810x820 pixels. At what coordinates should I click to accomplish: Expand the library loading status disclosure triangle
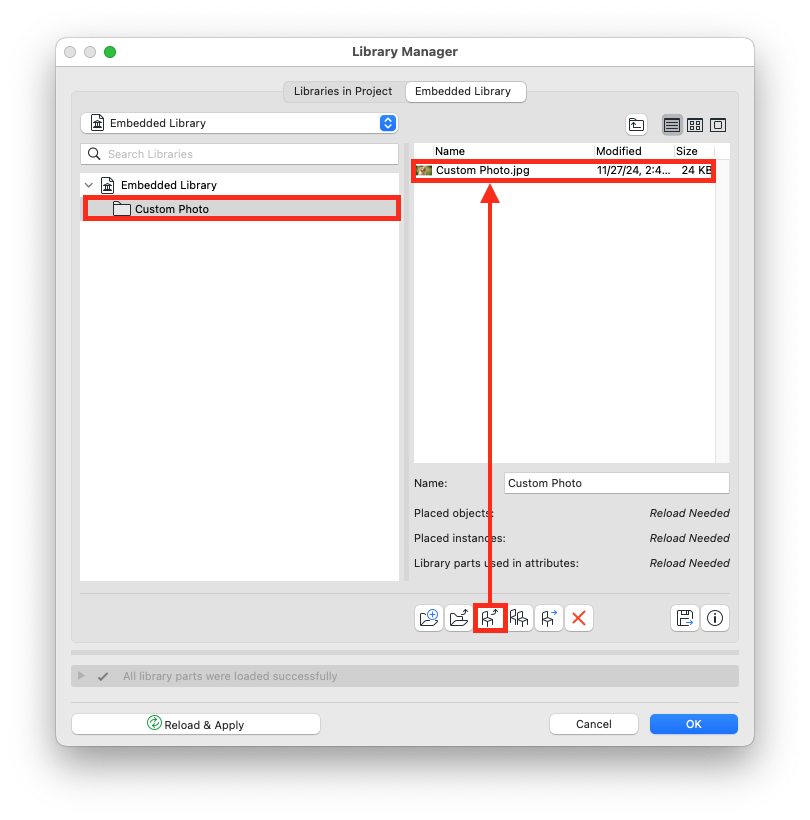[81, 676]
